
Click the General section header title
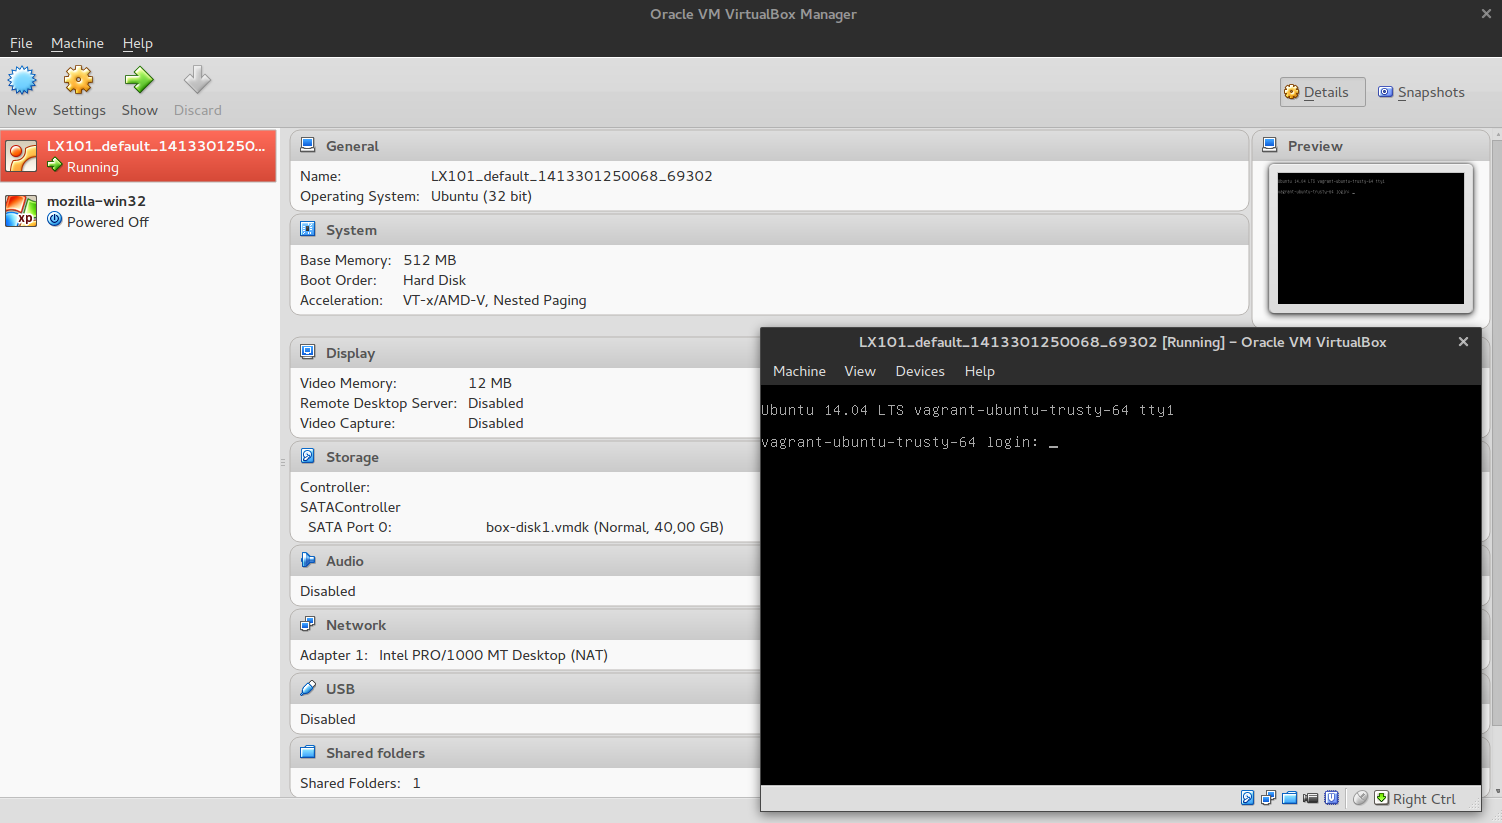352,146
